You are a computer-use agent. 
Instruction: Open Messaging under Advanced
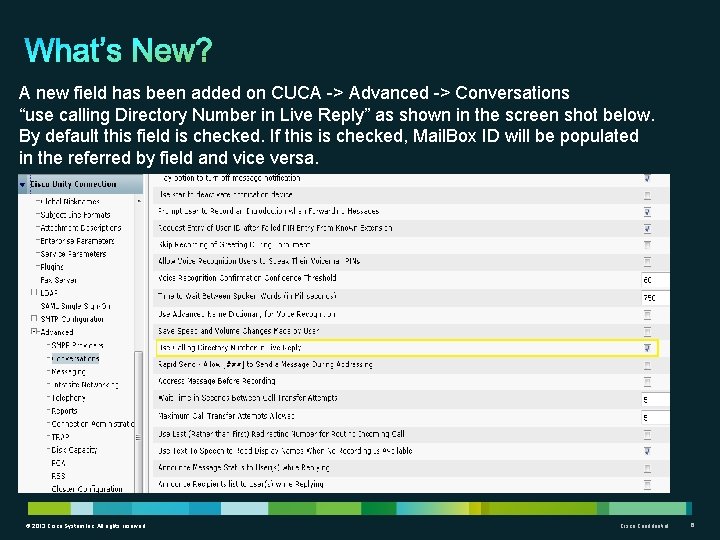tap(68, 371)
